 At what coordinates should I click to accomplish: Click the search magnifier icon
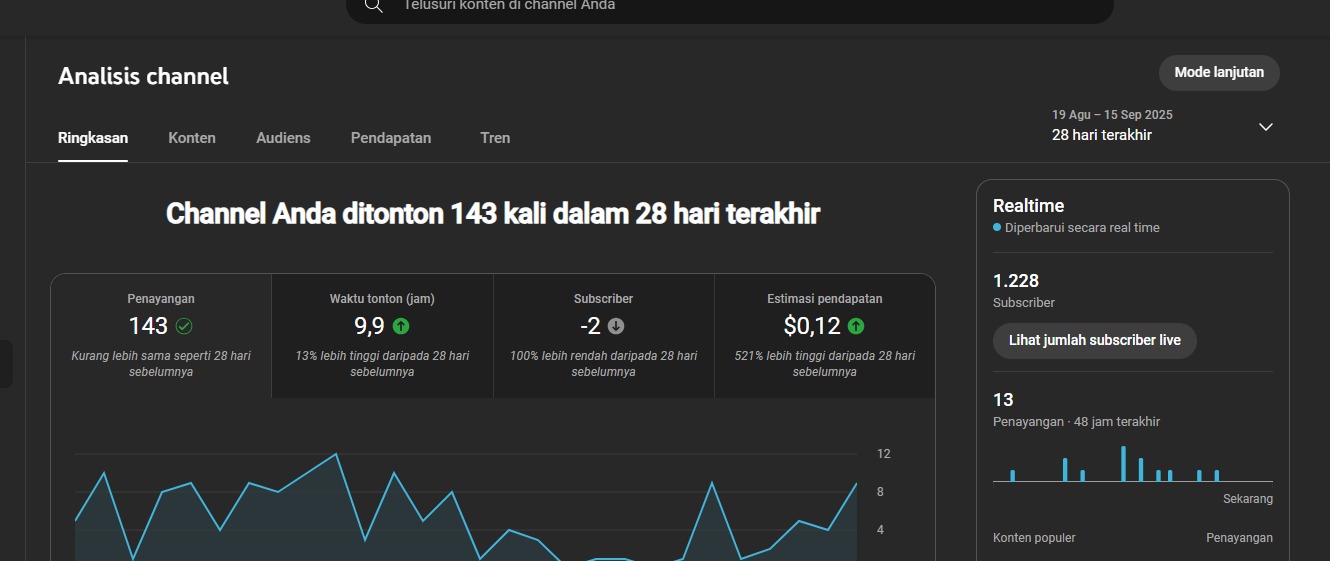pos(373,6)
